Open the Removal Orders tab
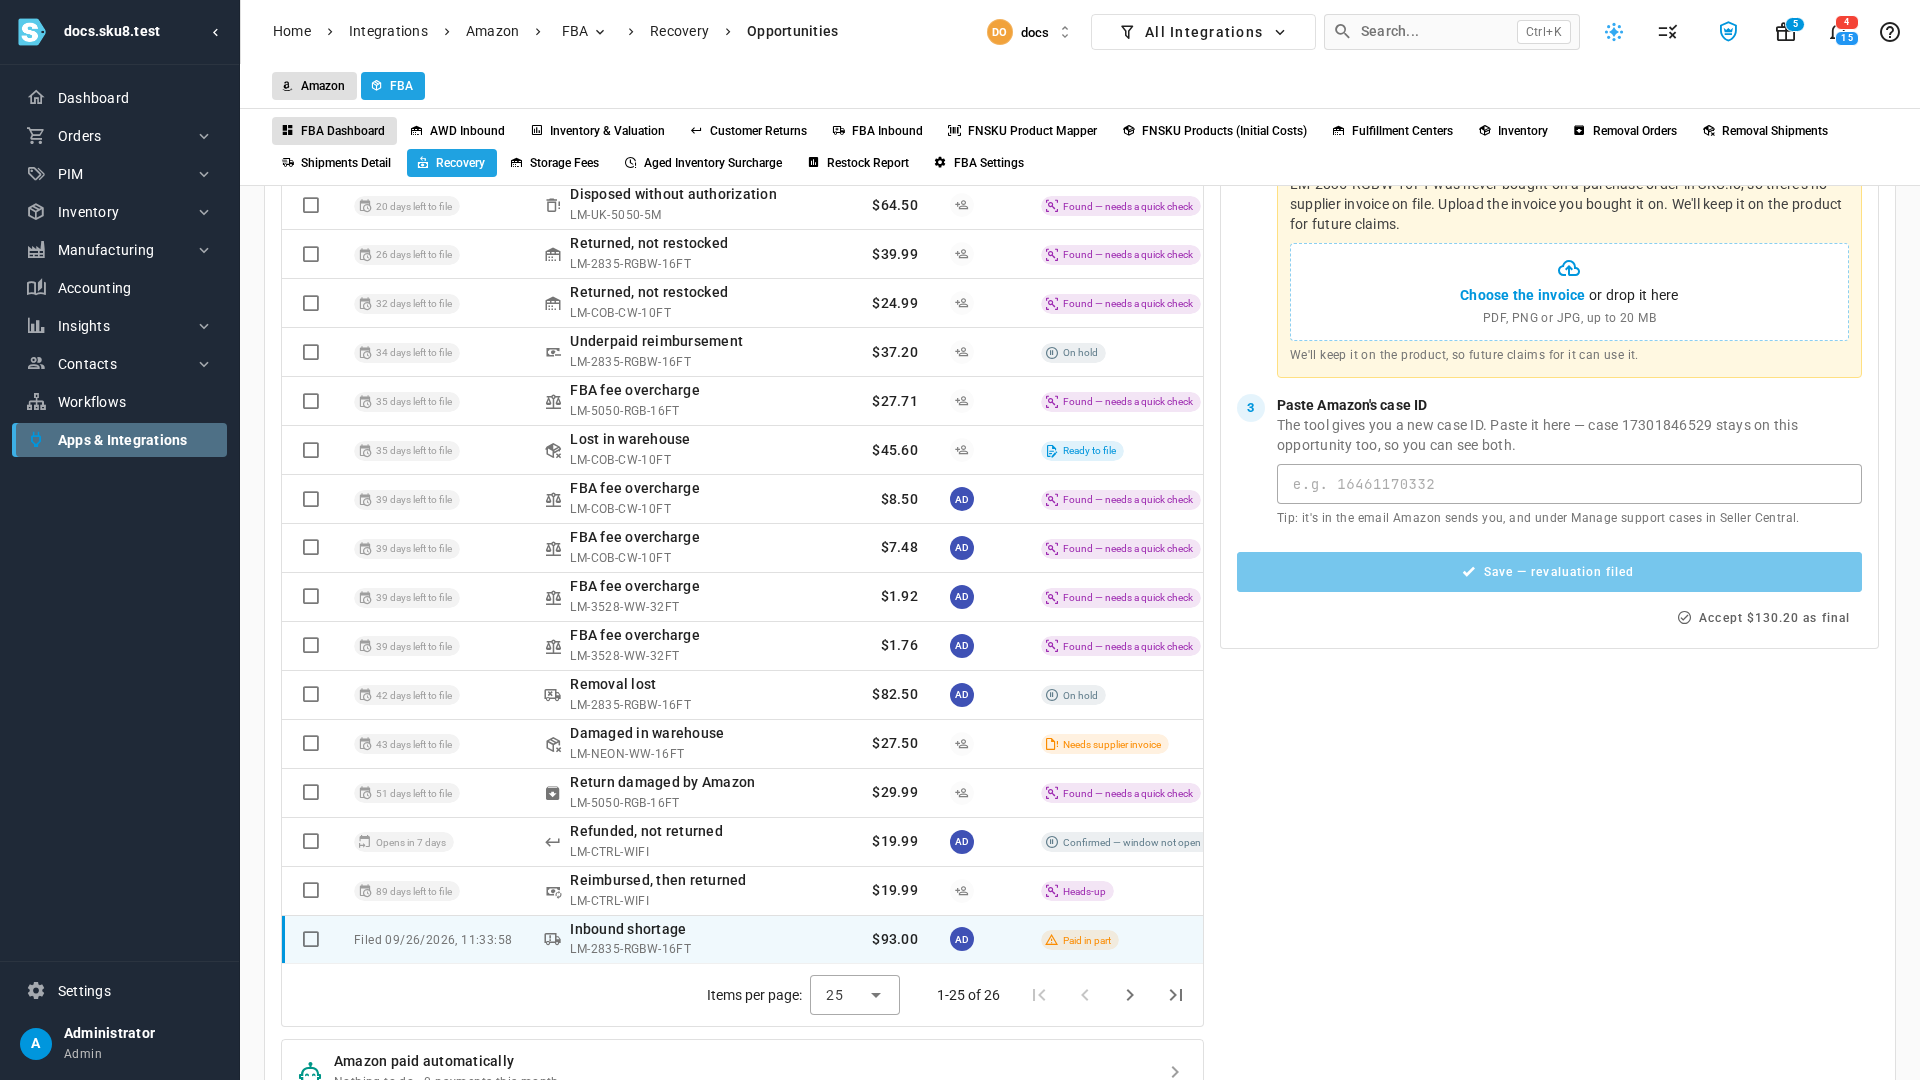This screenshot has width=1920, height=1080. click(1625, 131)
